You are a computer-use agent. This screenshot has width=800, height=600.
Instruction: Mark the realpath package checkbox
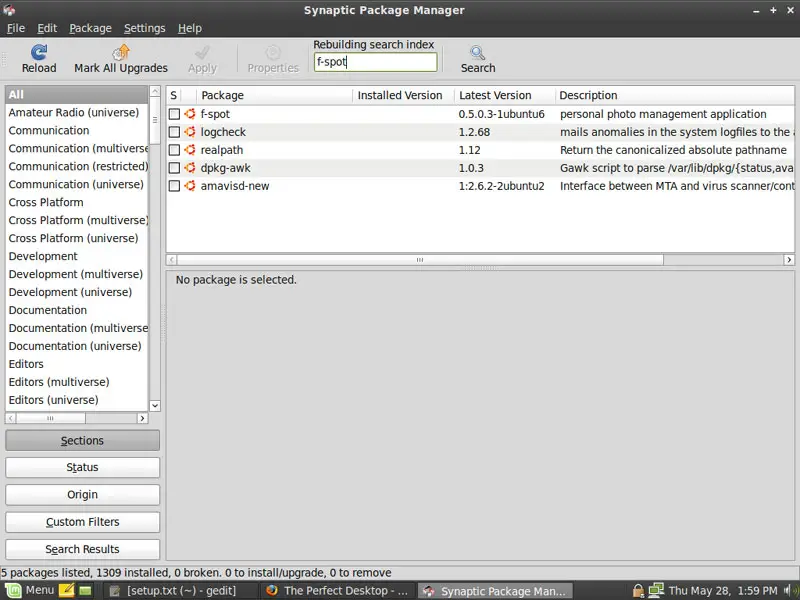click(x=174, y=150)
